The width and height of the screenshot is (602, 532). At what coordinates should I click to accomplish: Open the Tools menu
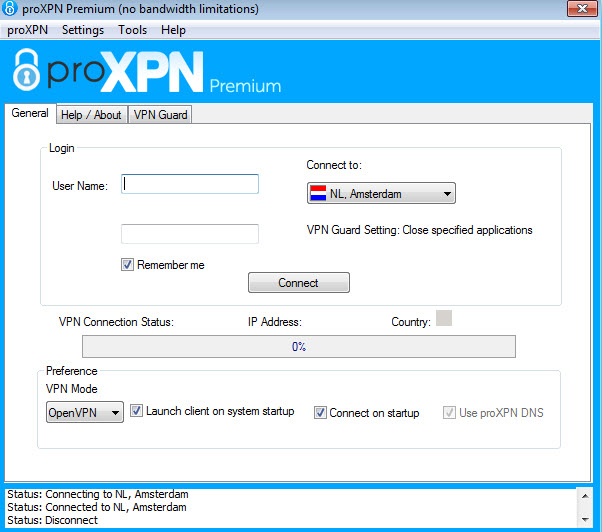coord(132,30)
